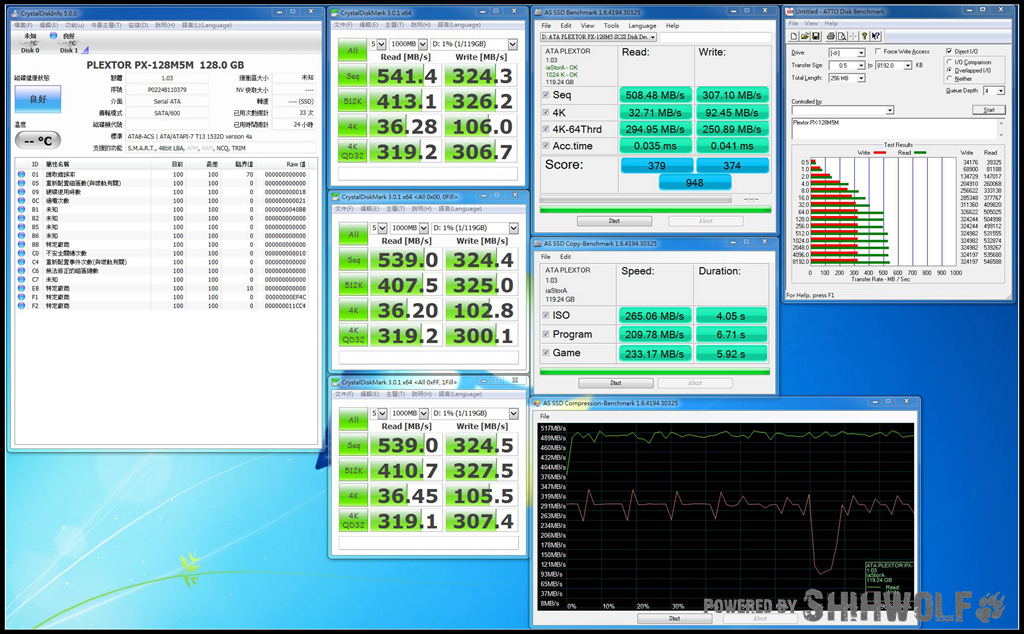Open the Edit menu in AS SSD Copy-Benchmark
This screenshot has height=634, width=1024.
point(566,257)
